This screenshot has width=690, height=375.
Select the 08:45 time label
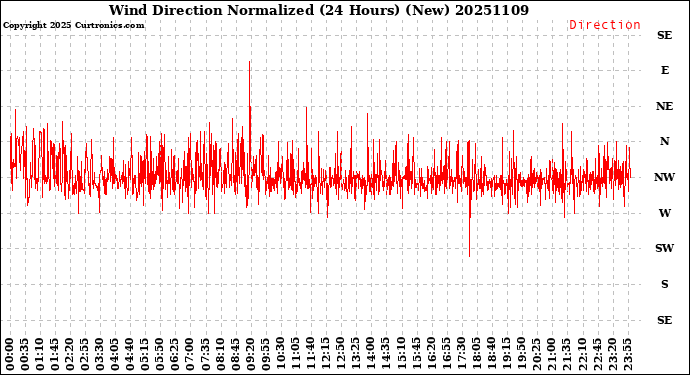coord(235,354)
